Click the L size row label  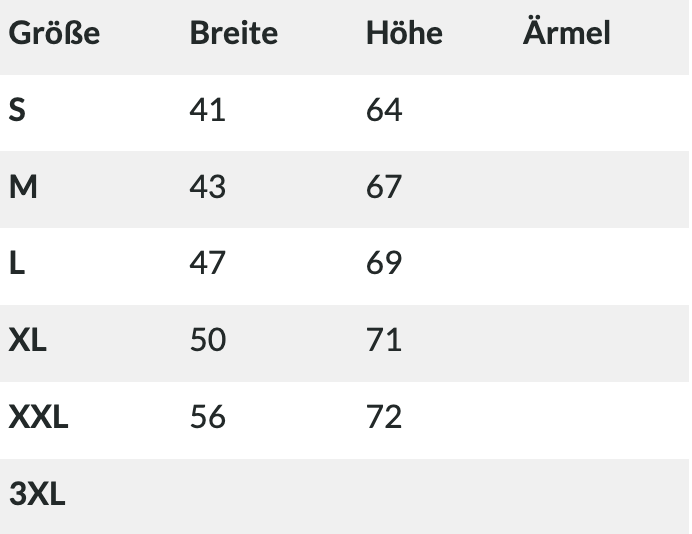coord(16,263)
